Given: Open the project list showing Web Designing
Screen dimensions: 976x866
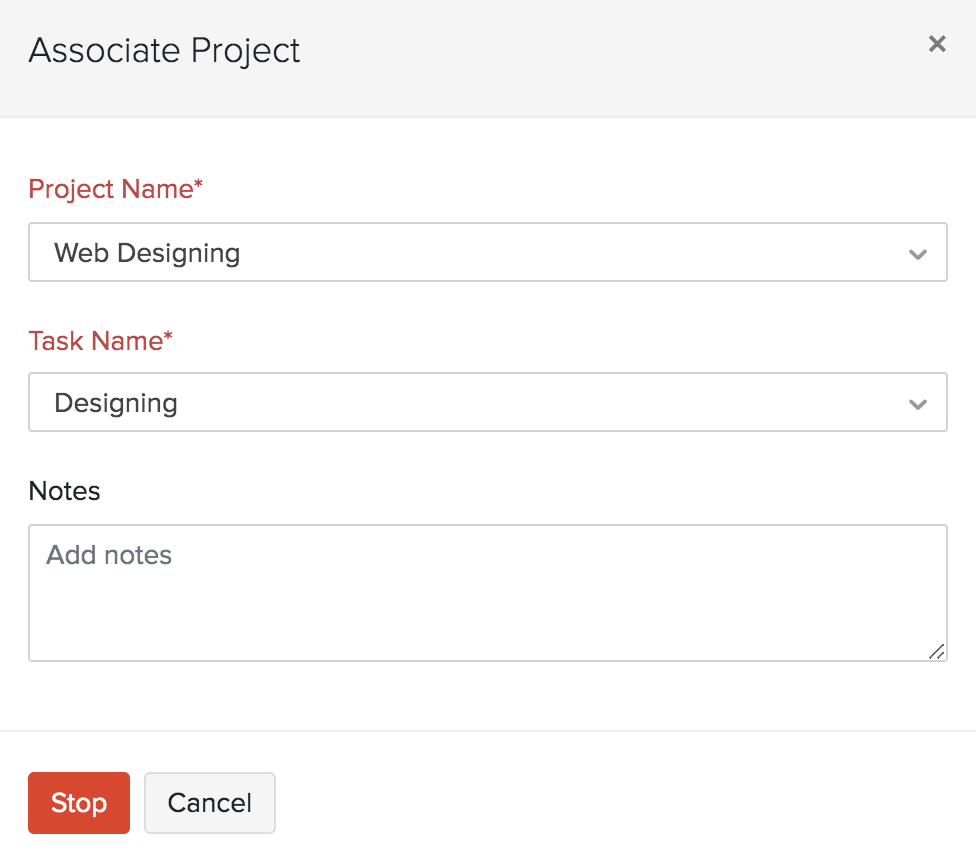Looking at the screenshot, I should point(488,252).
